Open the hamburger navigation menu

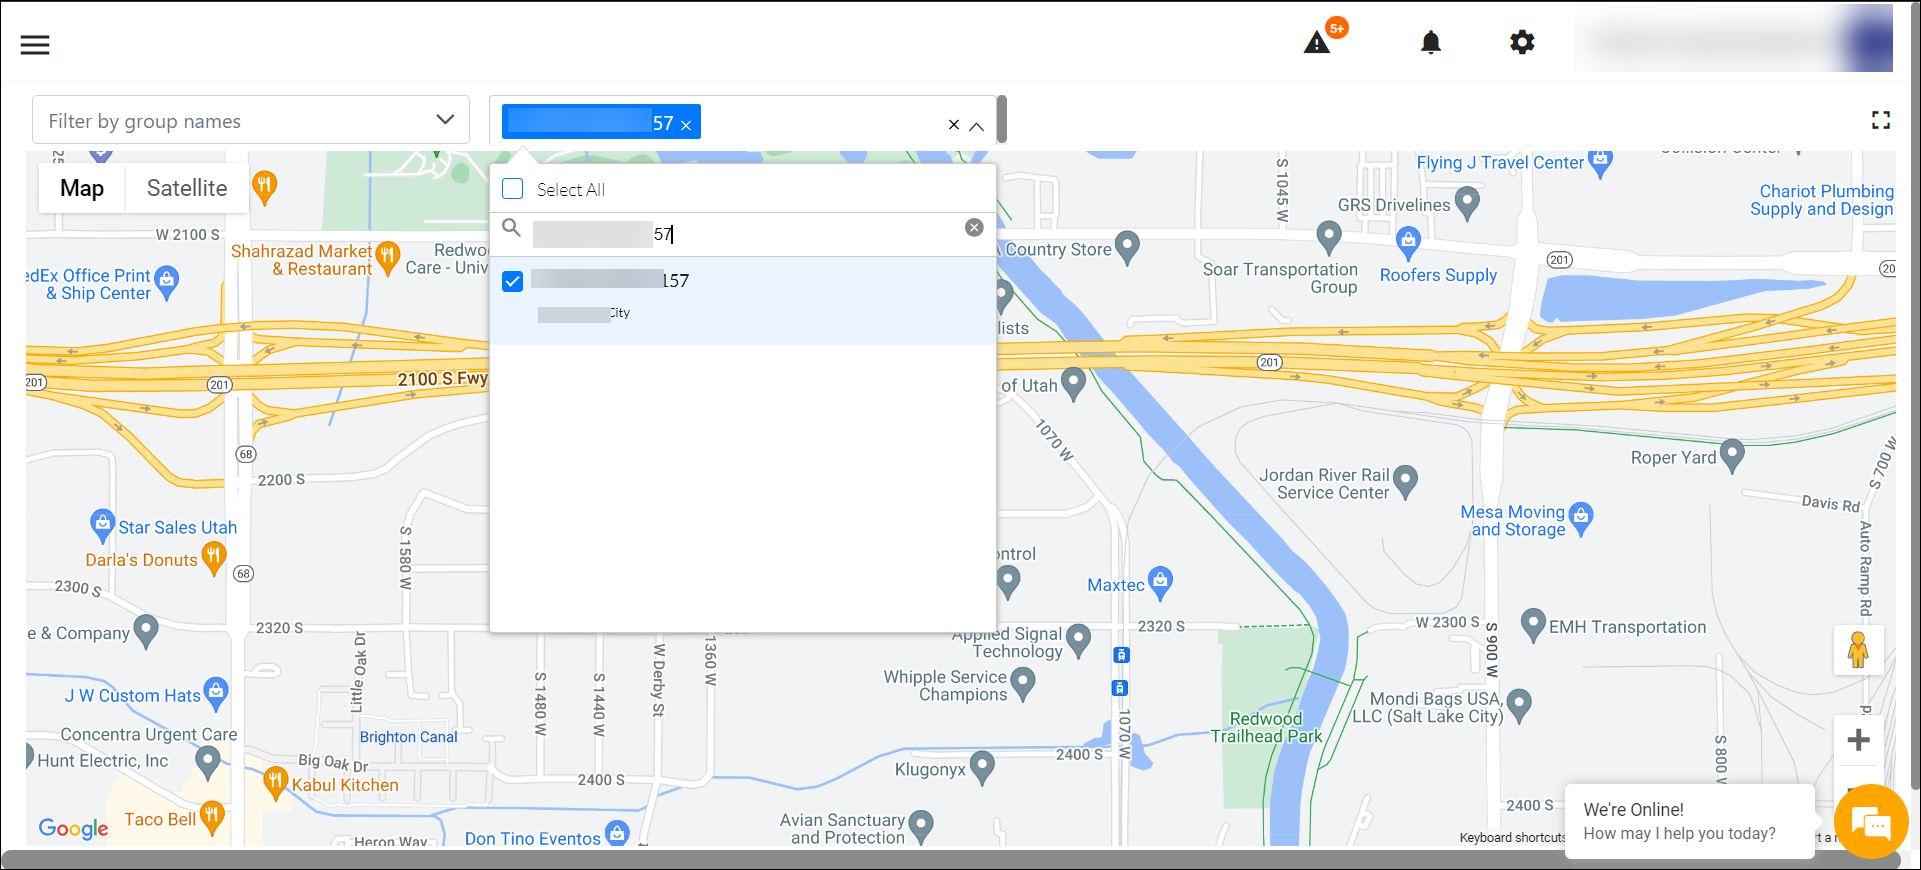coord(35,45)
